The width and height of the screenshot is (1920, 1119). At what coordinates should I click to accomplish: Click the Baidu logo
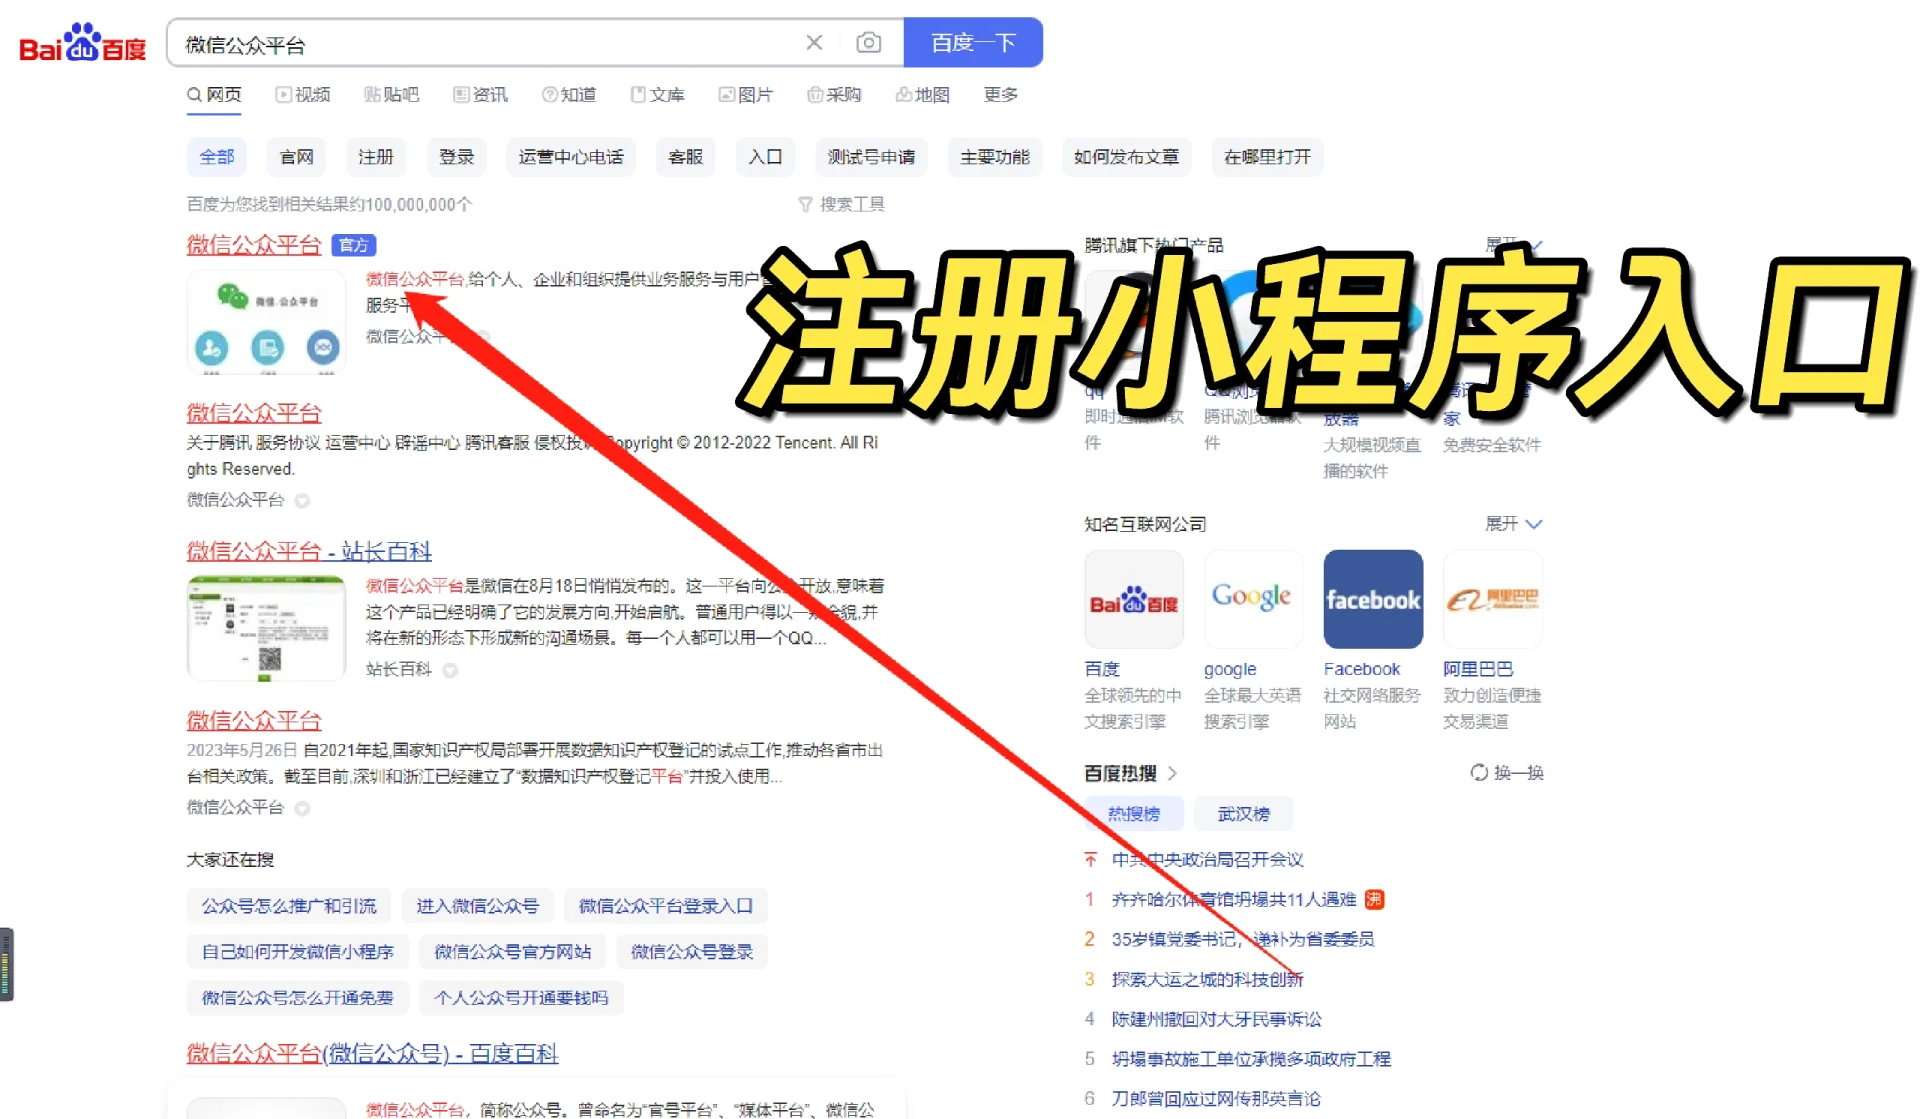point(82,43)
